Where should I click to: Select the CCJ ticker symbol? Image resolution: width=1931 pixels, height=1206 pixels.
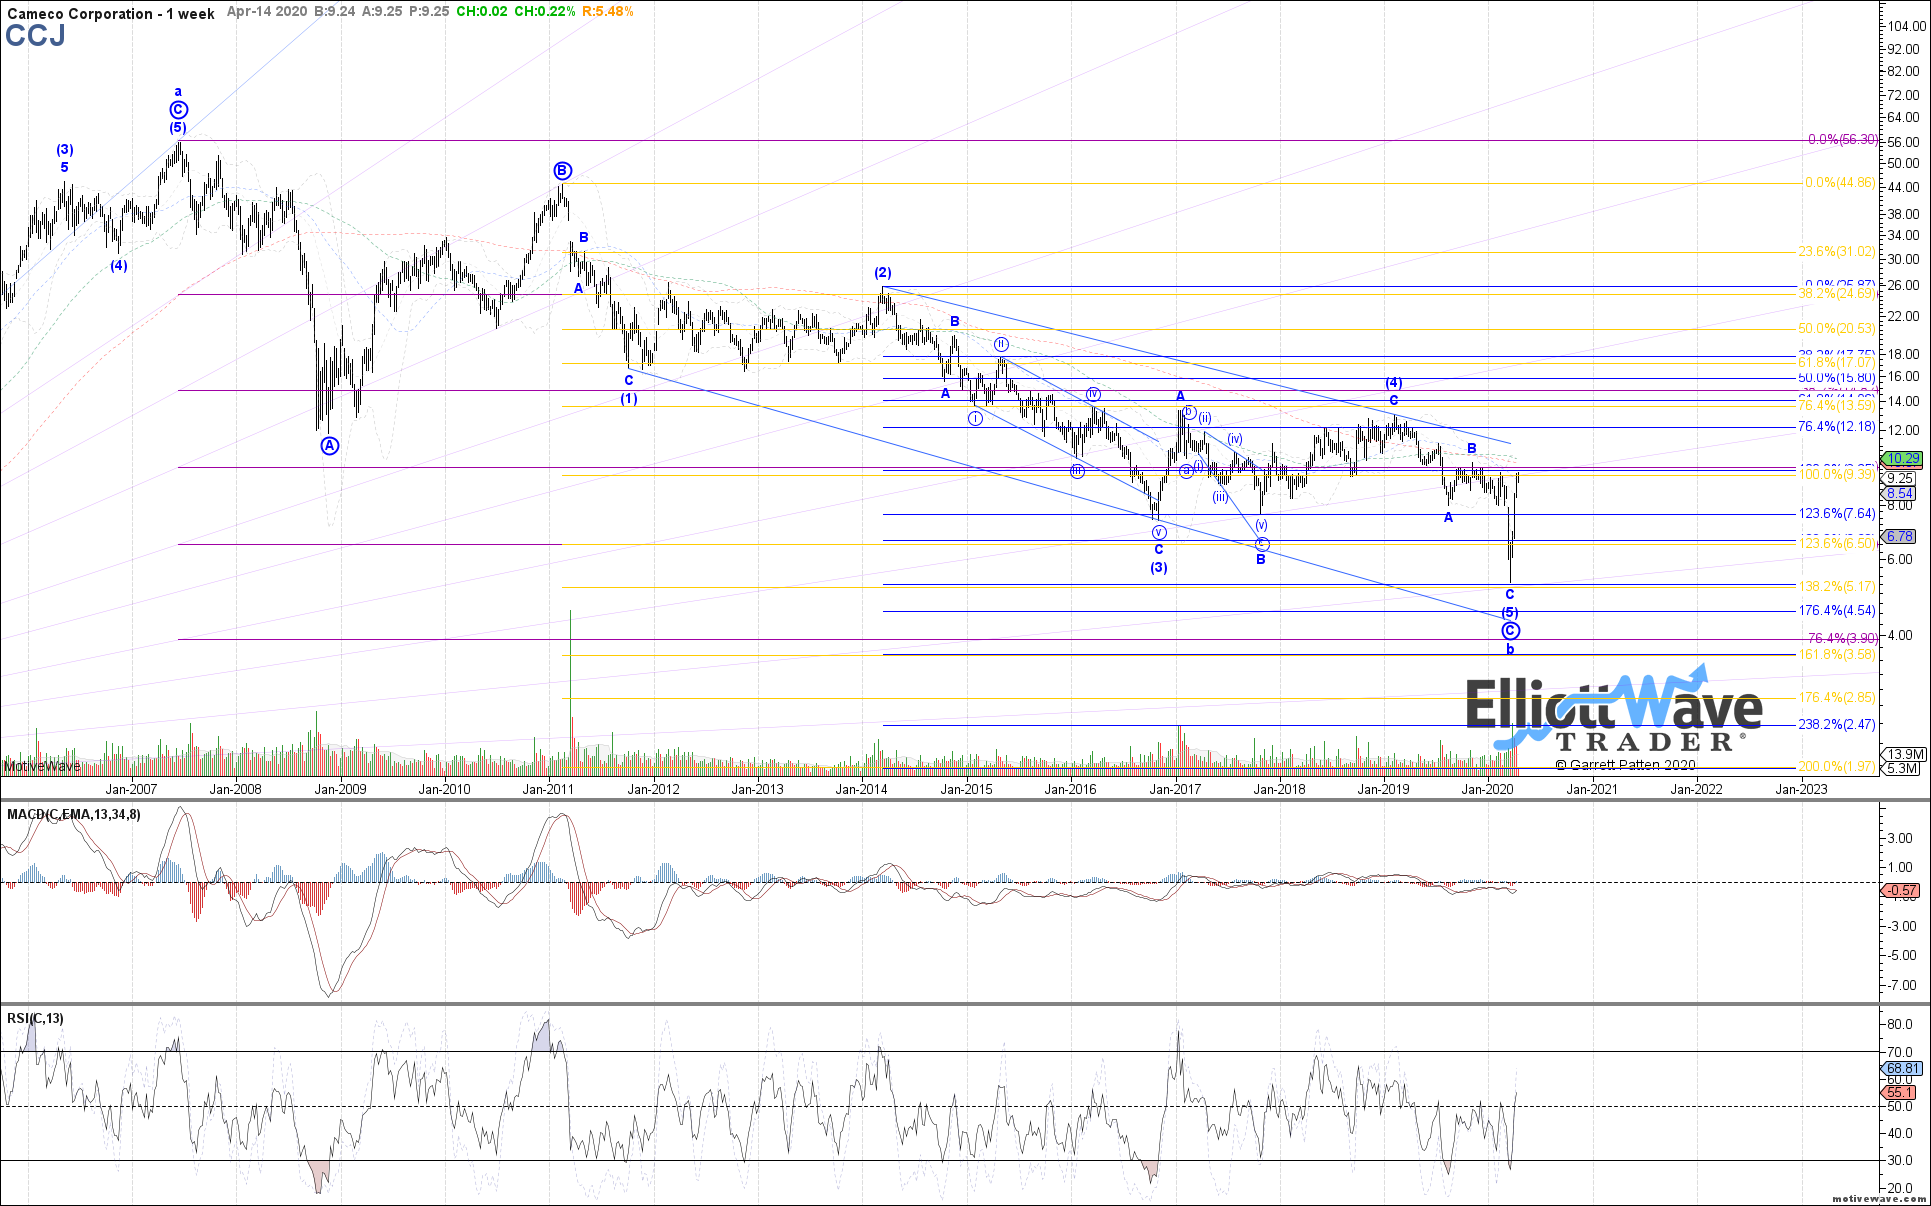pos(35,36)
